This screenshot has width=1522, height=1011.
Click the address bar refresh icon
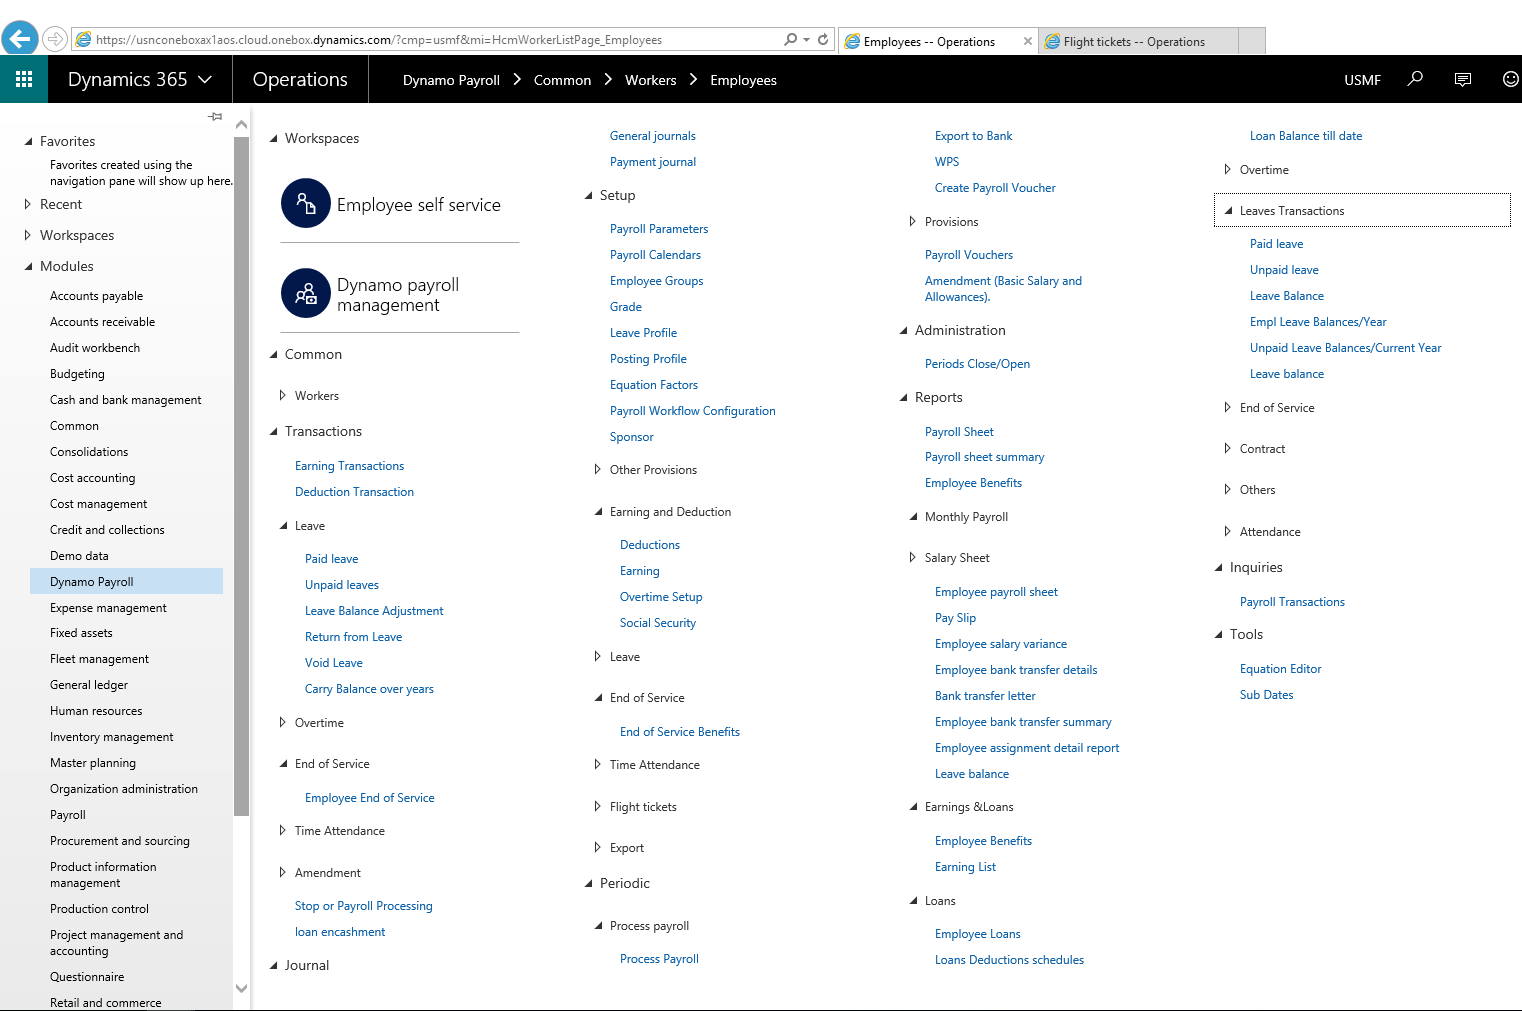click(823, 39)
